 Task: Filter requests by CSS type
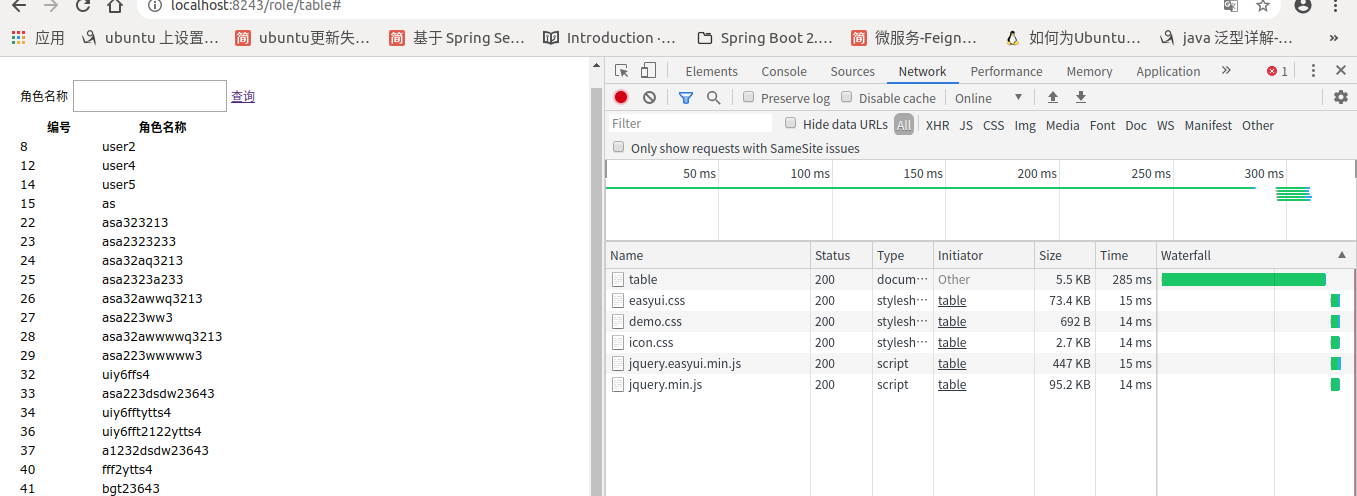click(x=993, y=125)
